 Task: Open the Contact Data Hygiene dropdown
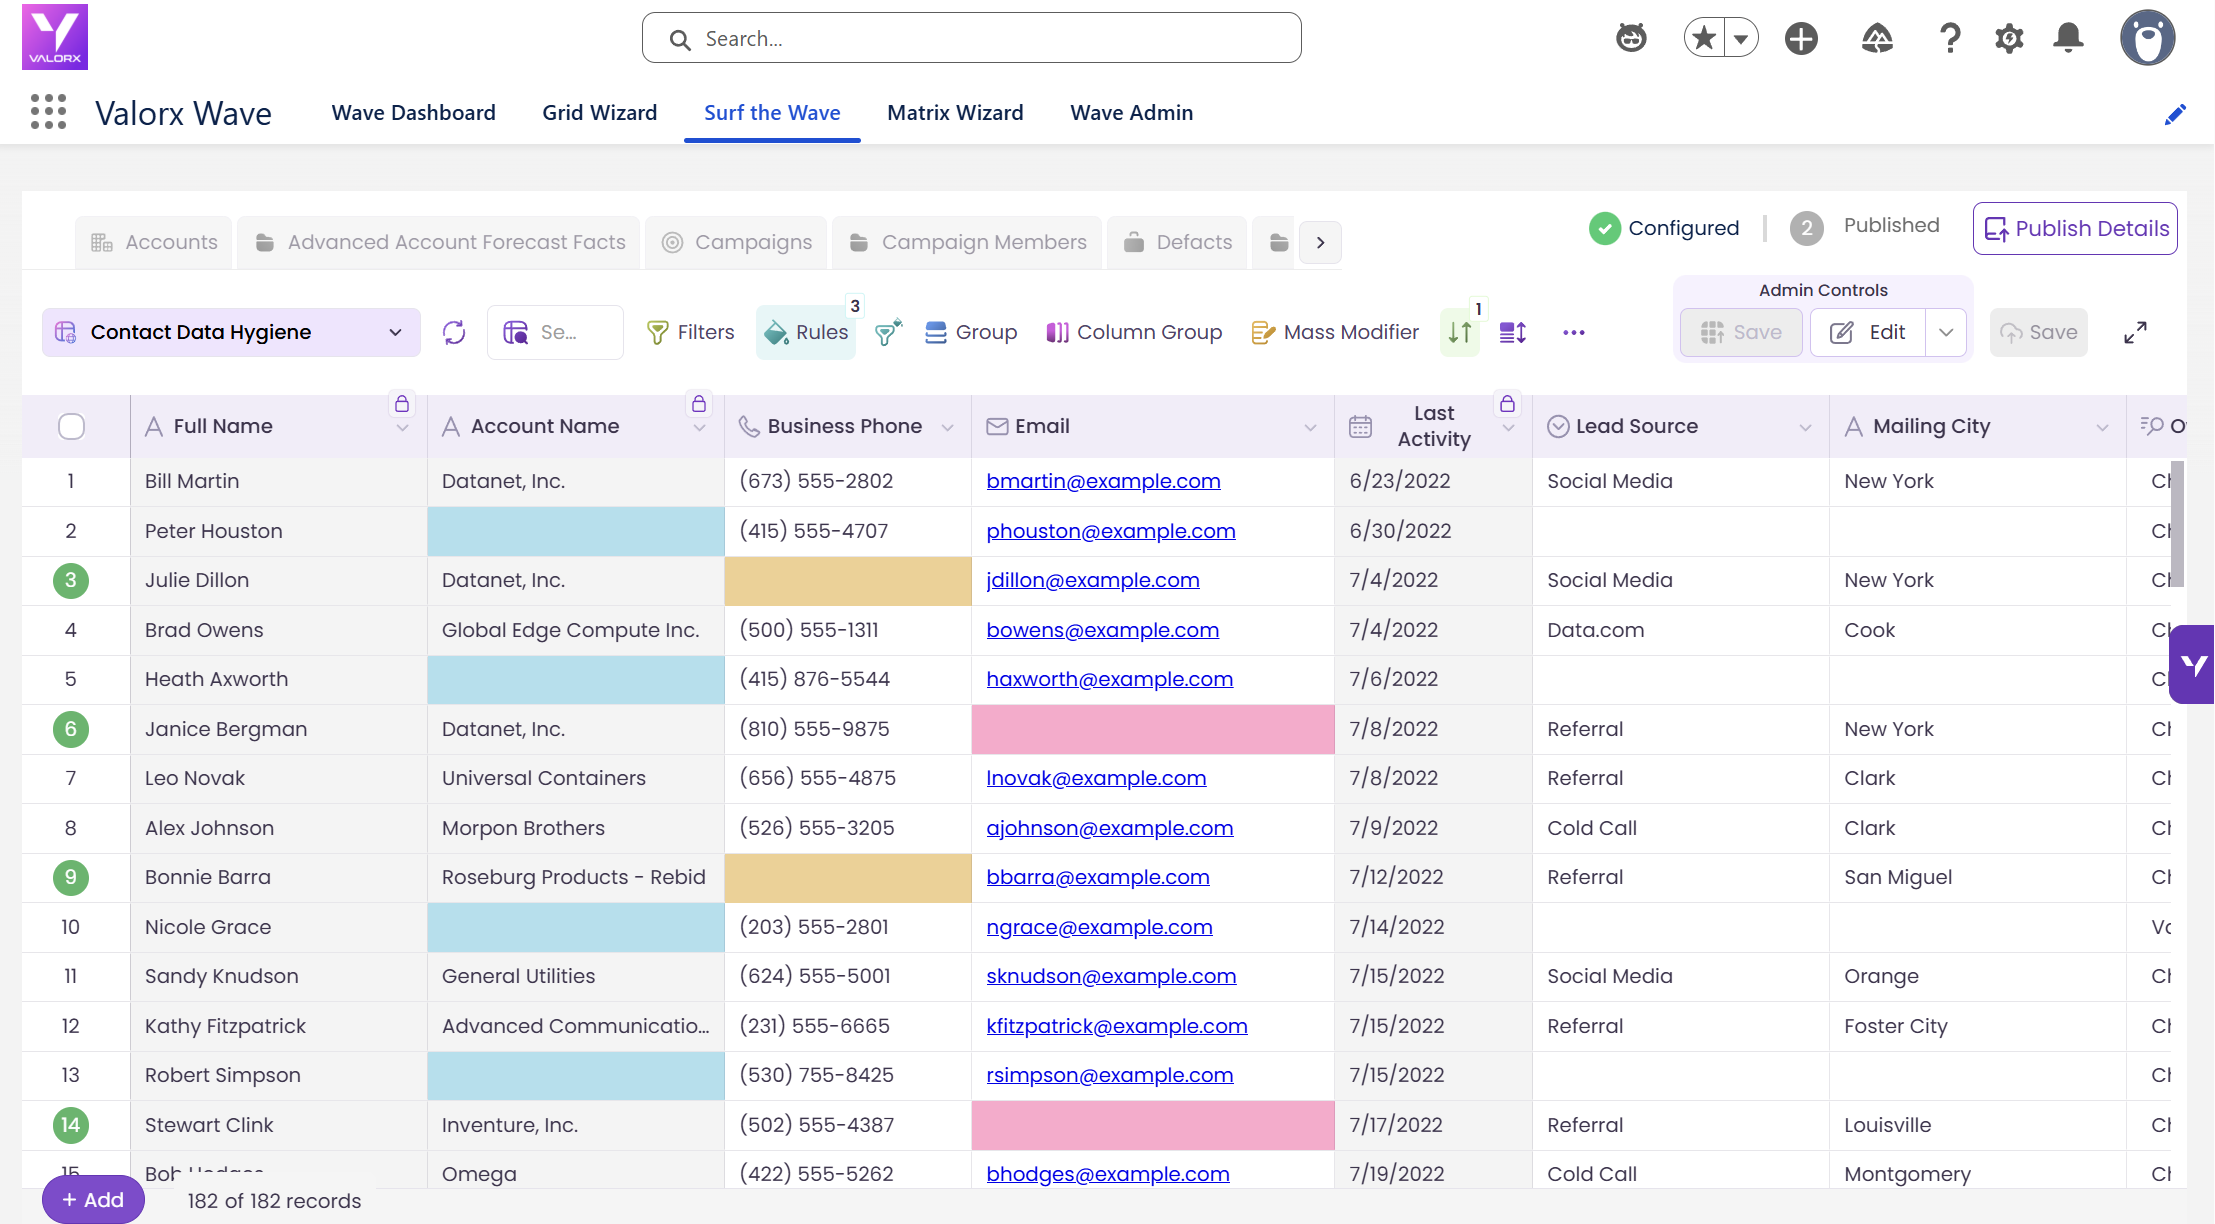(231, 332)
